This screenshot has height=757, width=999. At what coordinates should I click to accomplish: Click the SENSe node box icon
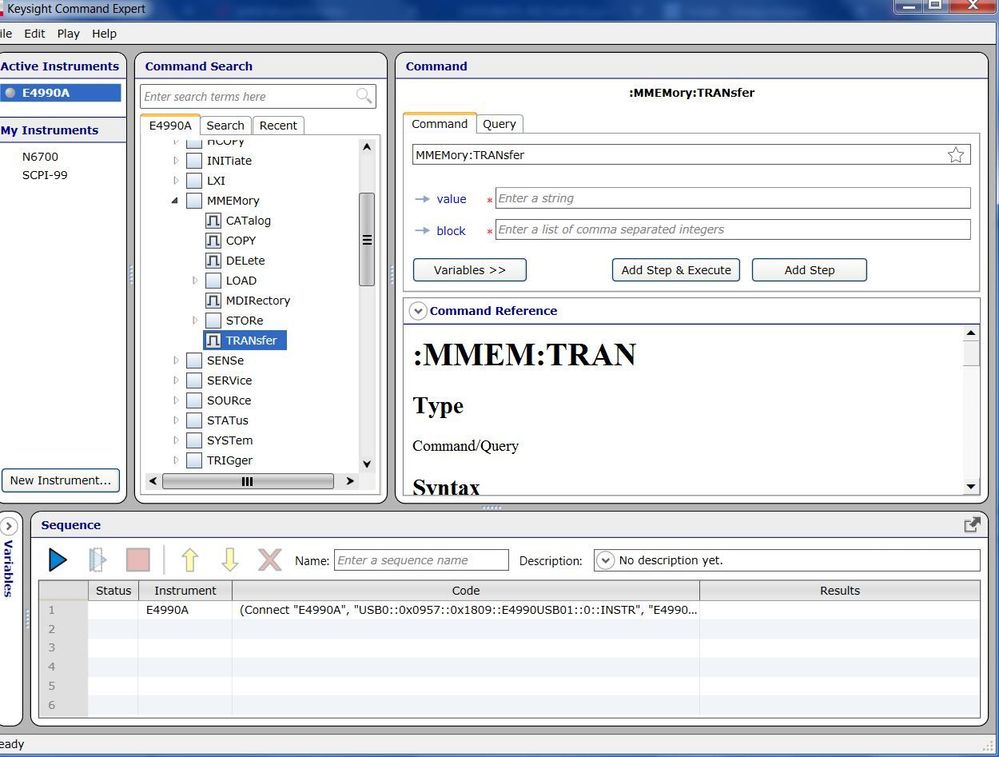tap(194, 360)
